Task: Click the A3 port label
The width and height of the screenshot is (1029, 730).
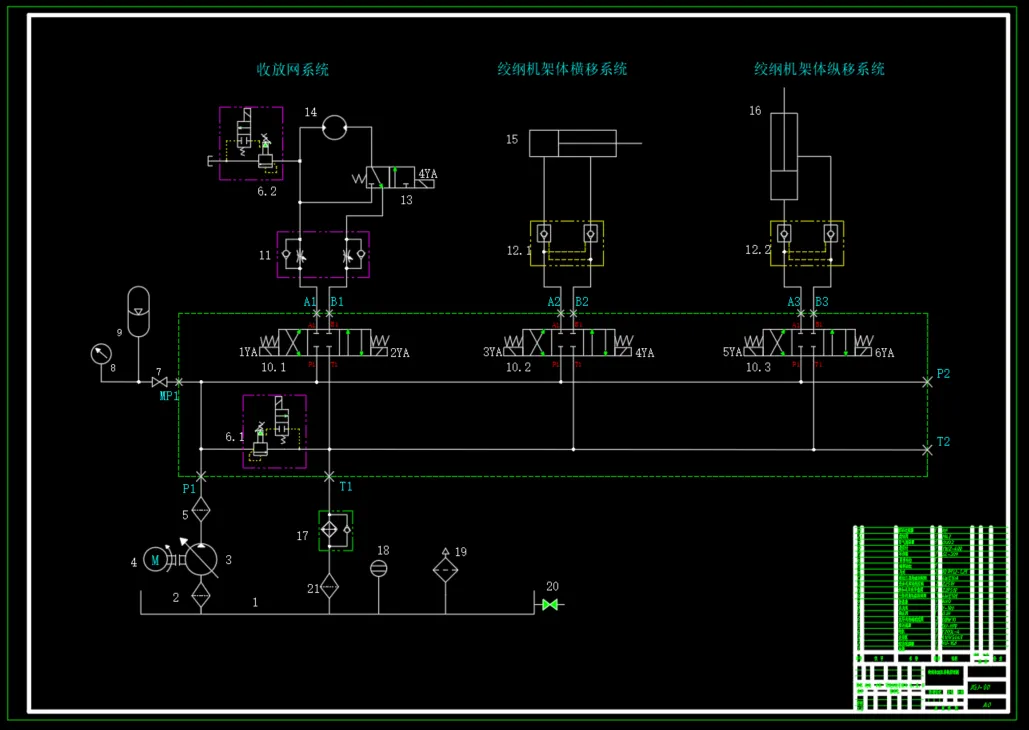Action: [x=794, y=302]
